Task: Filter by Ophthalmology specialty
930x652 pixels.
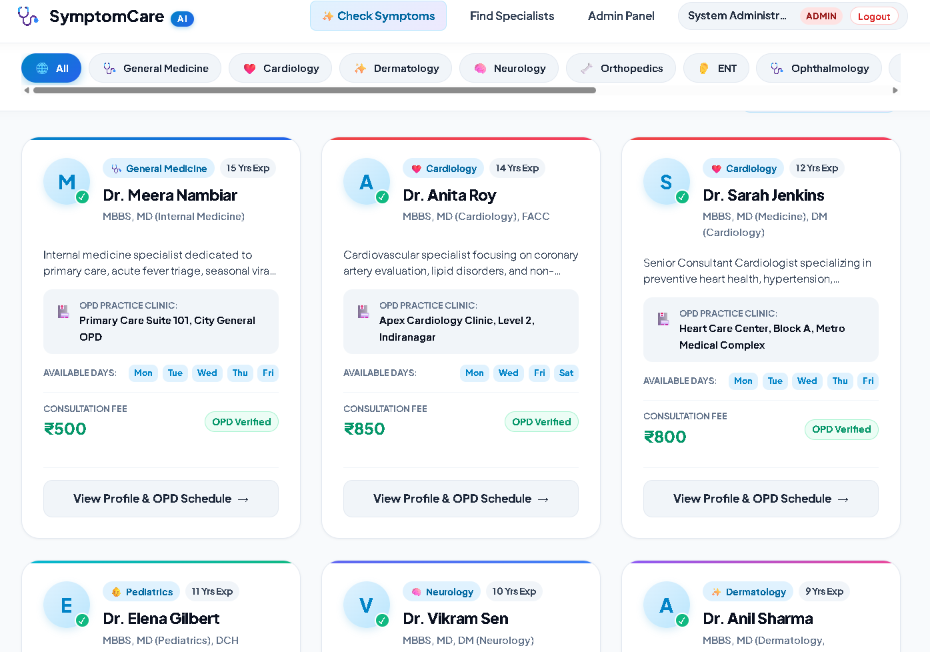Action: pyautogui.click(x=818, y=68)
